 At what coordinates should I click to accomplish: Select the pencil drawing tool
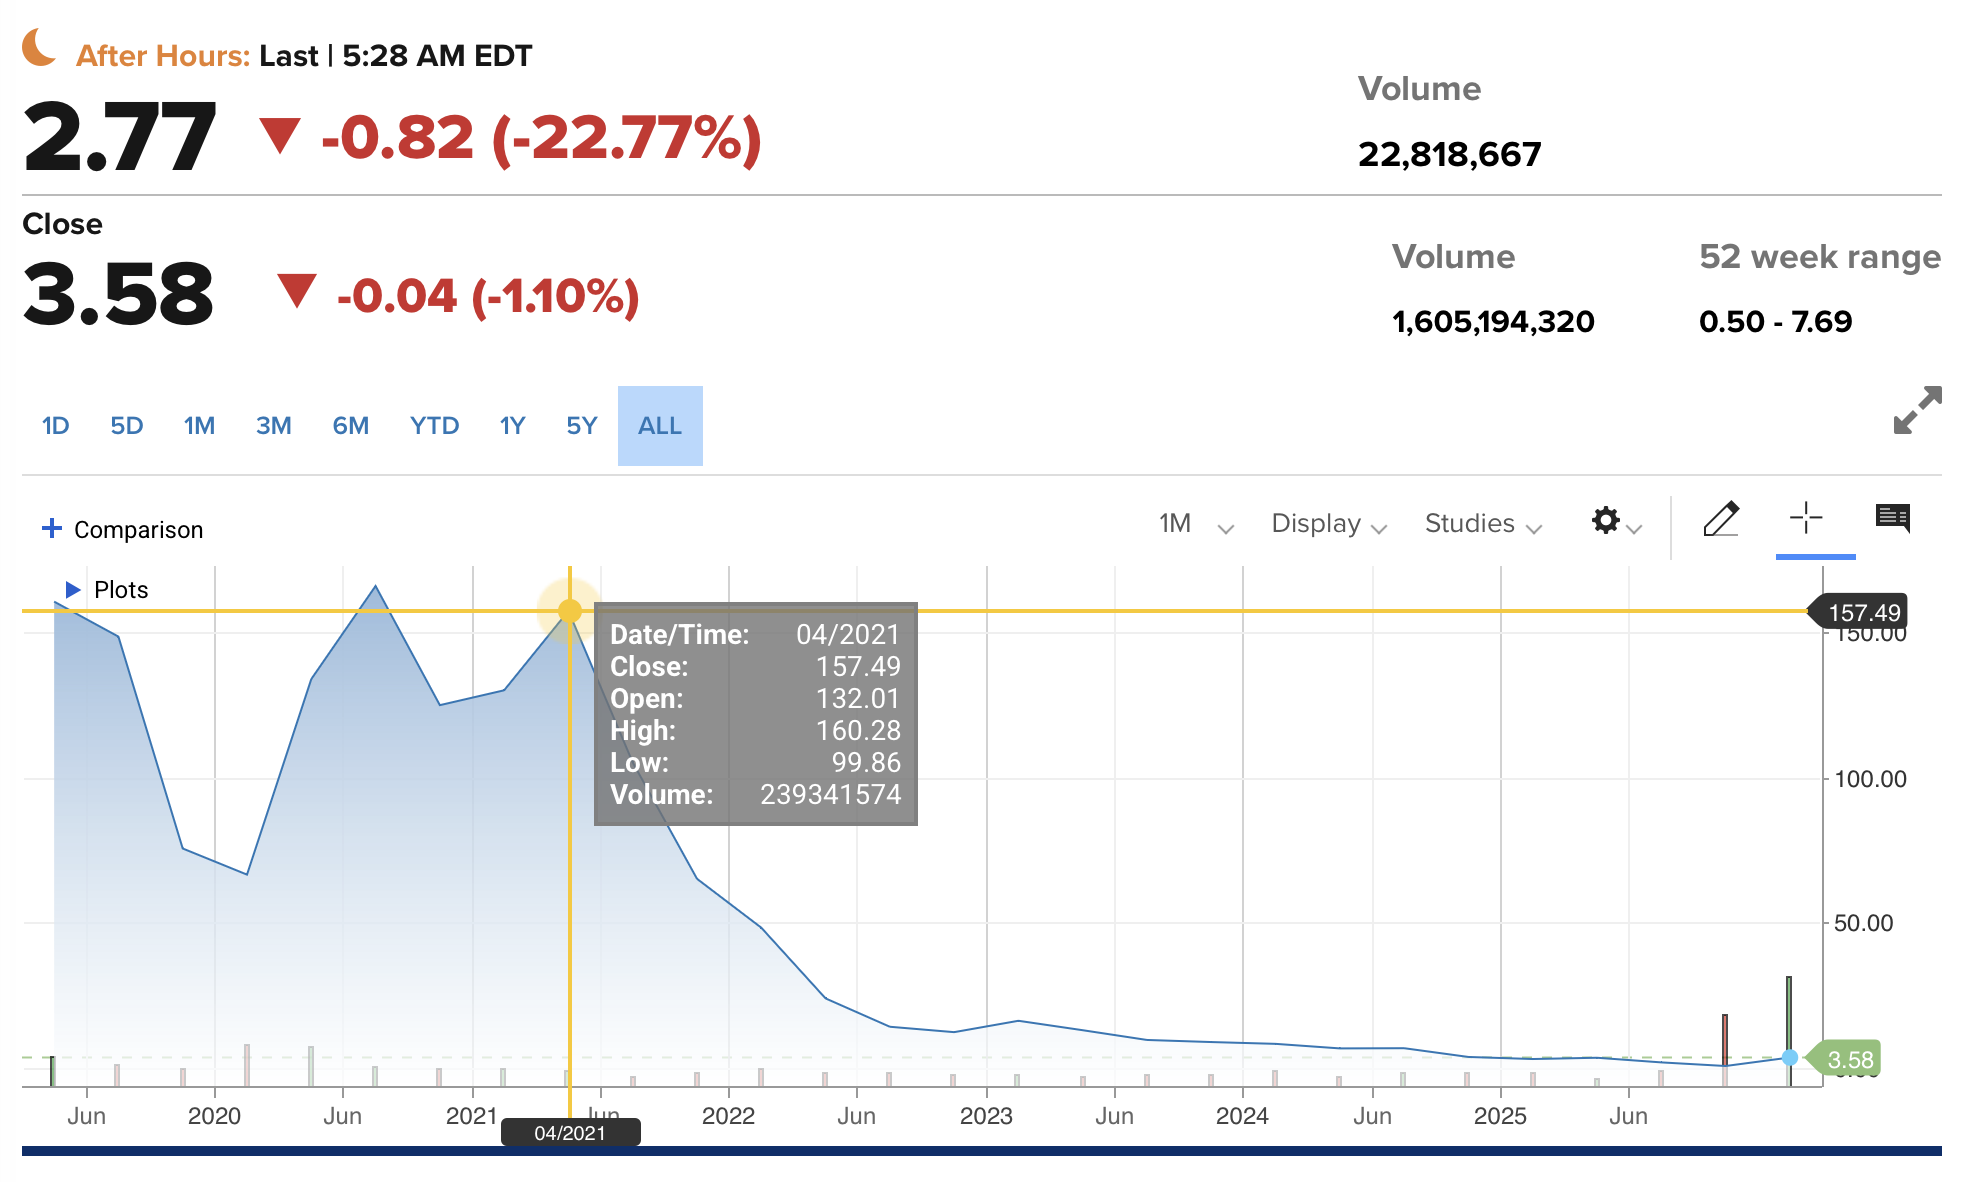[1720, 519]
